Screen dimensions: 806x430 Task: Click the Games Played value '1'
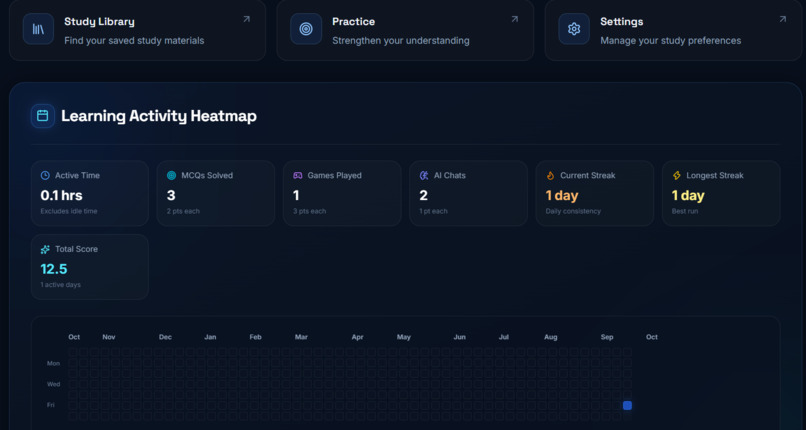296,195
